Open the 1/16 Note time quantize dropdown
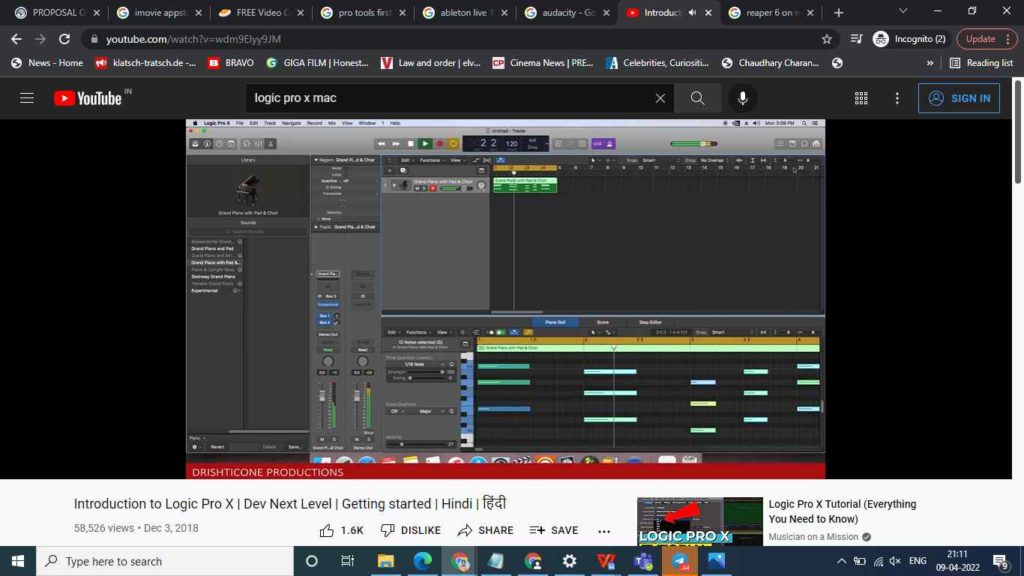The height and width of the screenshot is (576, 1024). pos(420,364)
